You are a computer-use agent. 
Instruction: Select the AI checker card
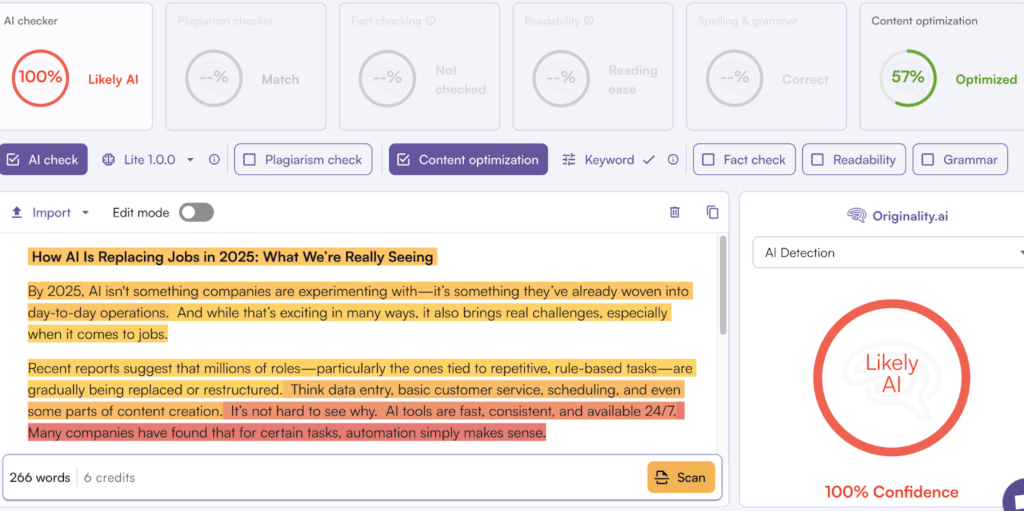(74, 67)
